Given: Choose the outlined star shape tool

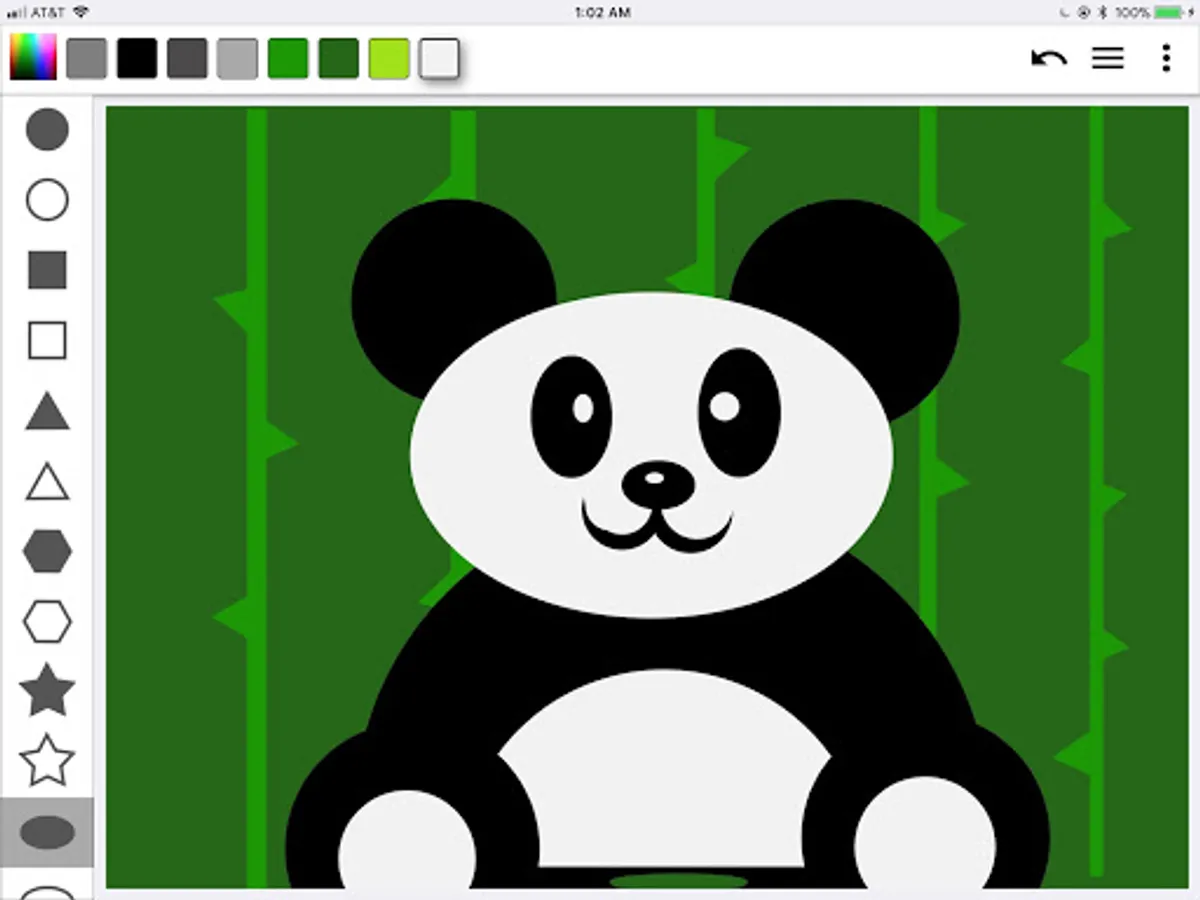Looking at the screenshot, I should pyautogui.click(x=47, y=761).
